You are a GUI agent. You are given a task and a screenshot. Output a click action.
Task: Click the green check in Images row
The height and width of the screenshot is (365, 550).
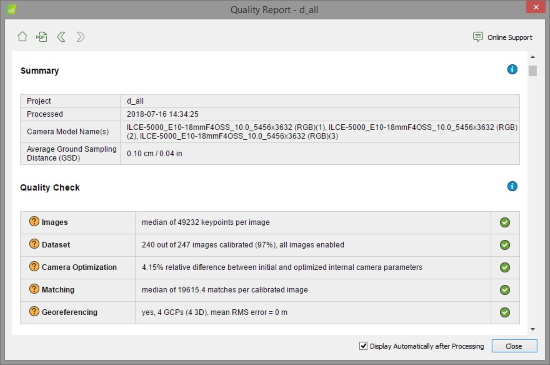click(505, 222)
